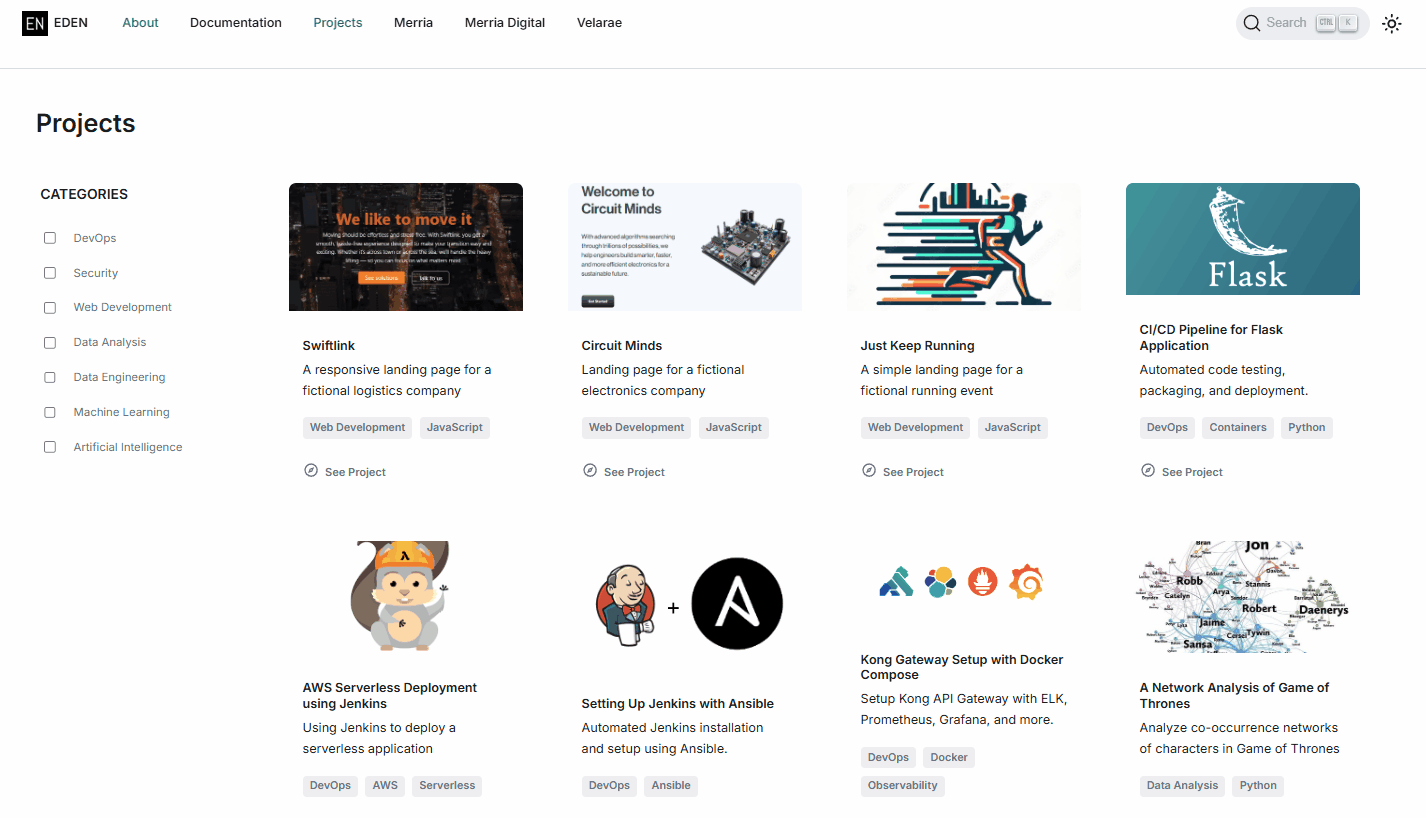Image resolution: width=1426 pixels, height=818 pixels.
Task: Click the EDEN logo icon
Action: coord(35,23)
